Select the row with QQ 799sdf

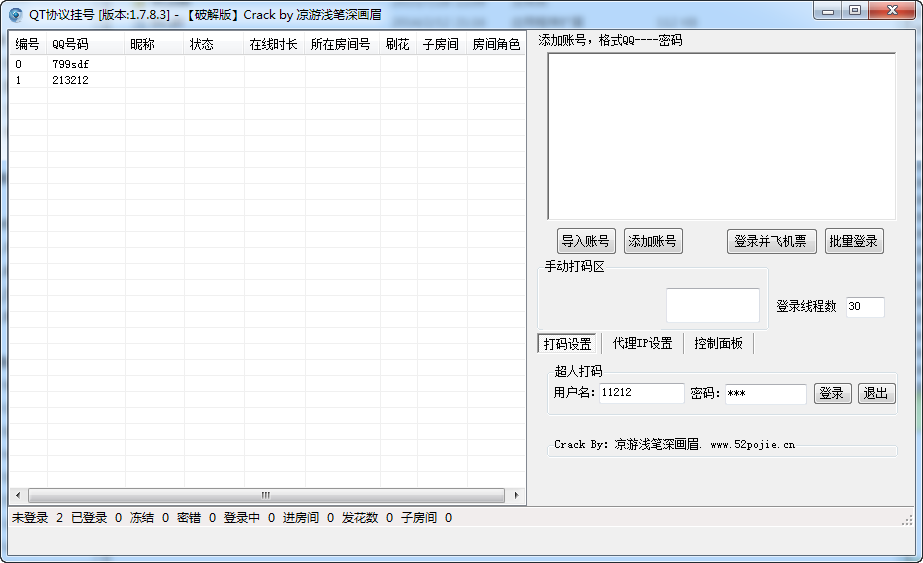267,64
